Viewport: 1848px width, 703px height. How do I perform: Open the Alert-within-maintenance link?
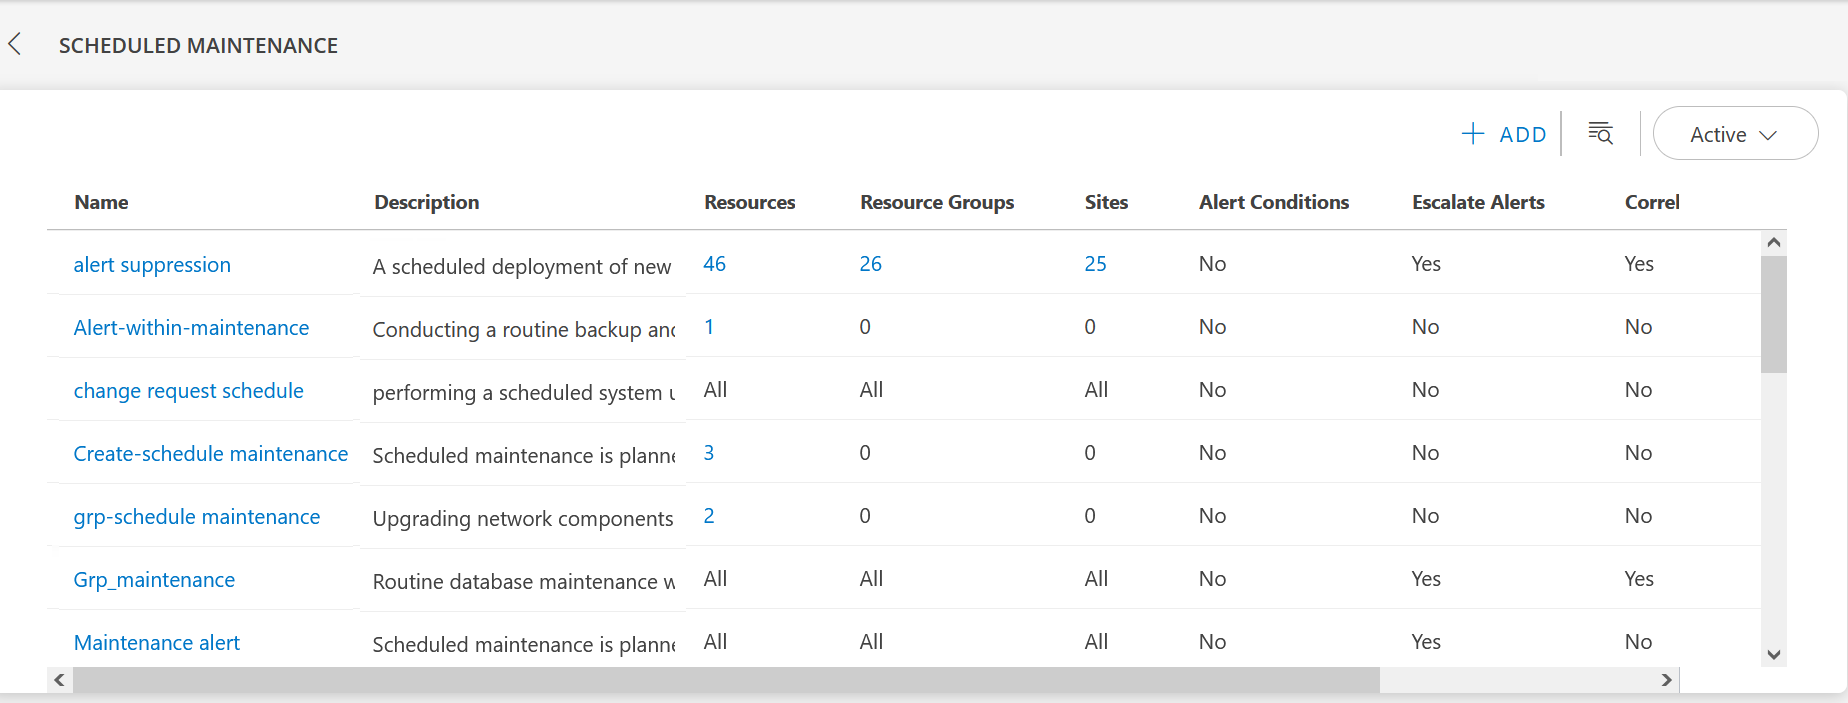click(191, 328)
